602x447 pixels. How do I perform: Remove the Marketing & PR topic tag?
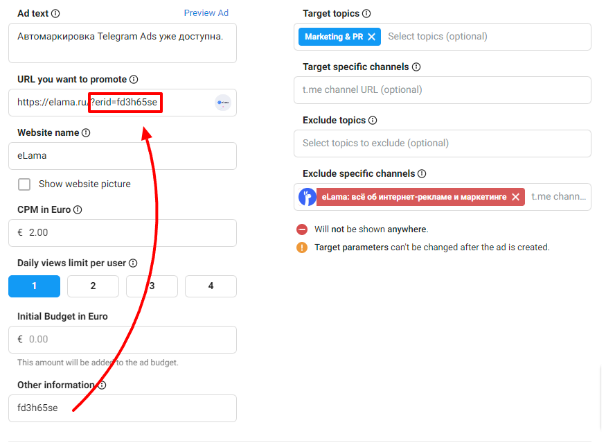371,37
